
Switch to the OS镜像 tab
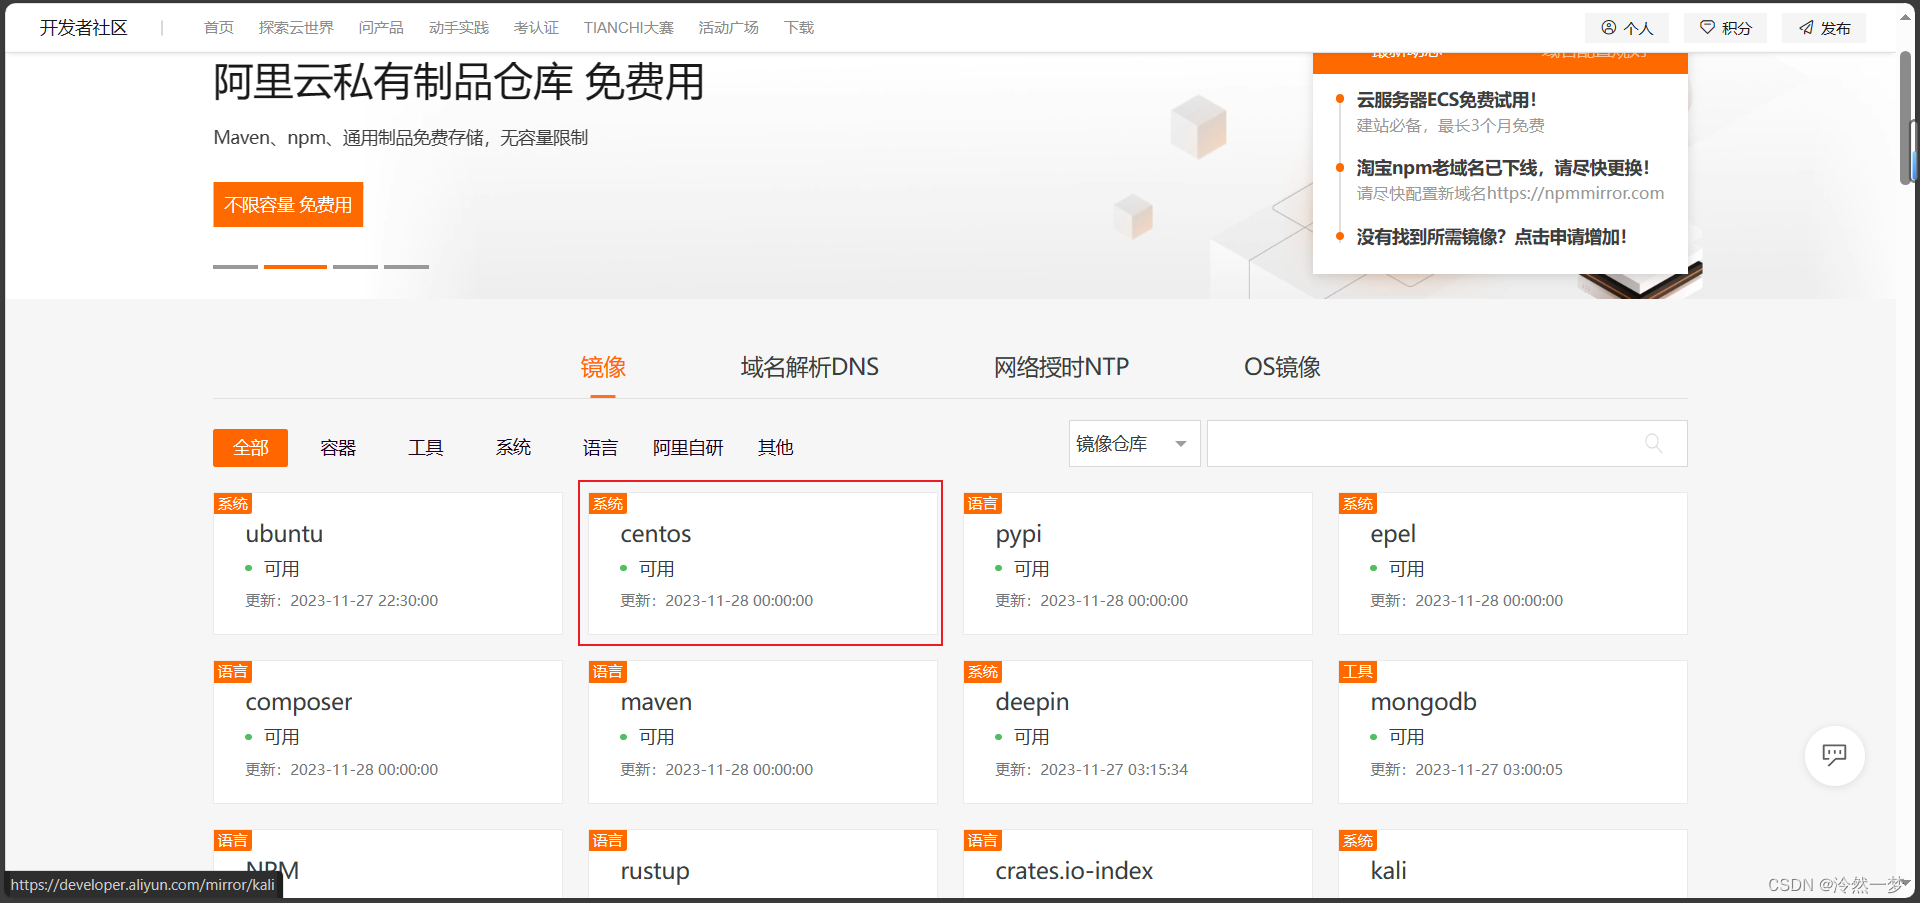click(1282, 367)
